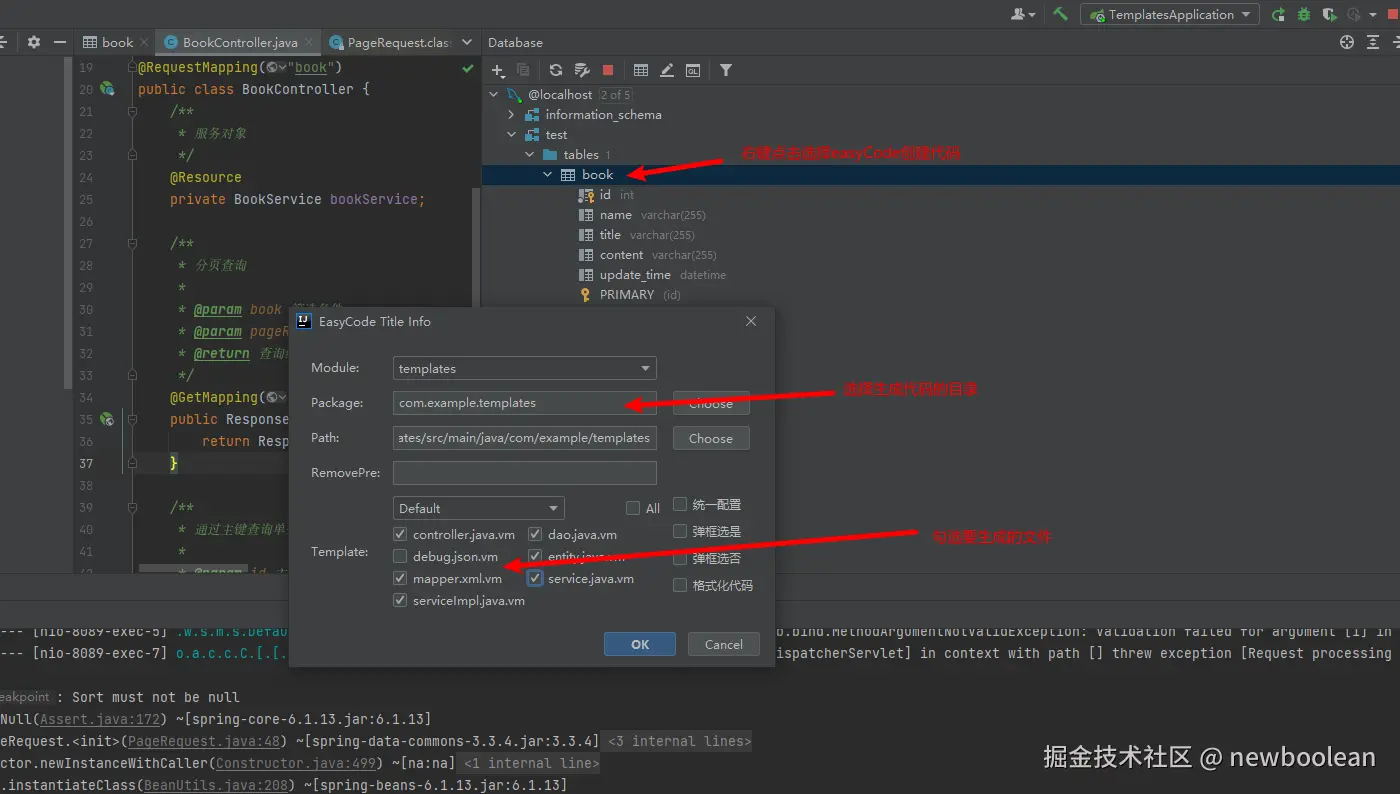Open the user account icon menu
The height and width of the screenshot is (794, 1400).
[x=1023, y=14]
